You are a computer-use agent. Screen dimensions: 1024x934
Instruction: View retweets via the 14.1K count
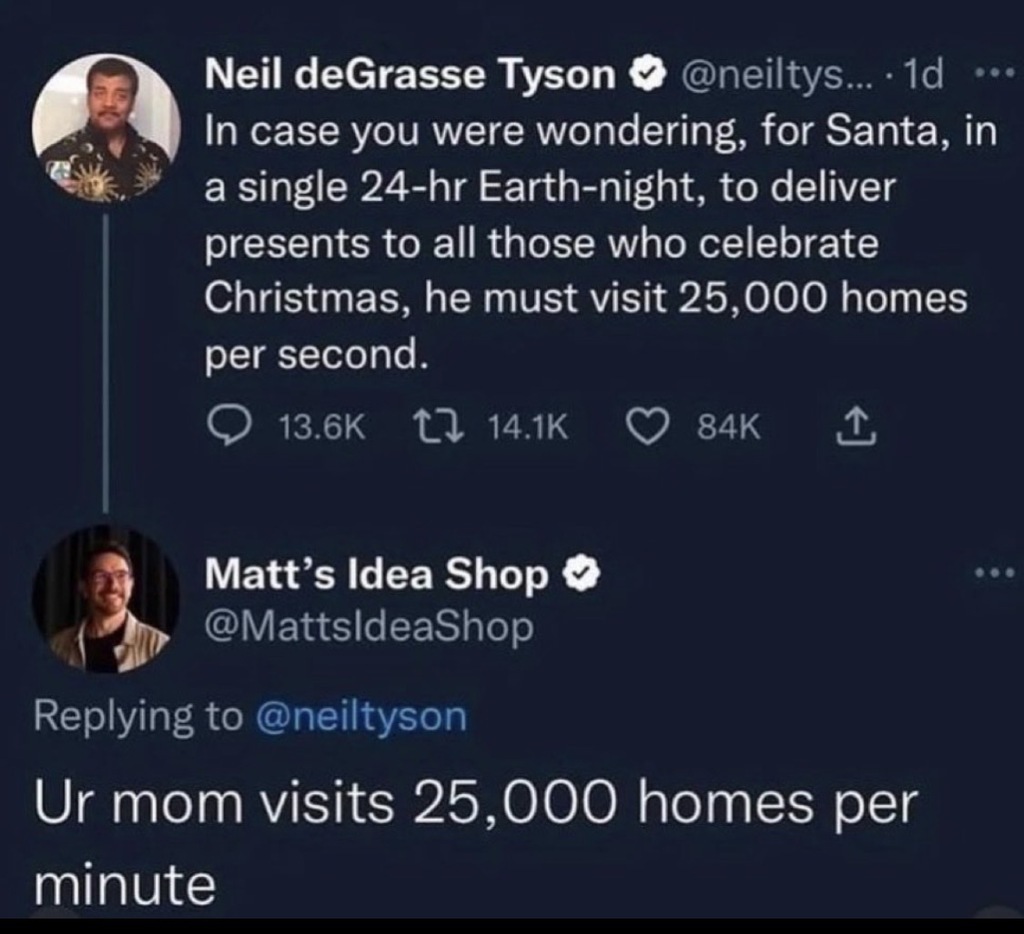click(x=528, y=429)
